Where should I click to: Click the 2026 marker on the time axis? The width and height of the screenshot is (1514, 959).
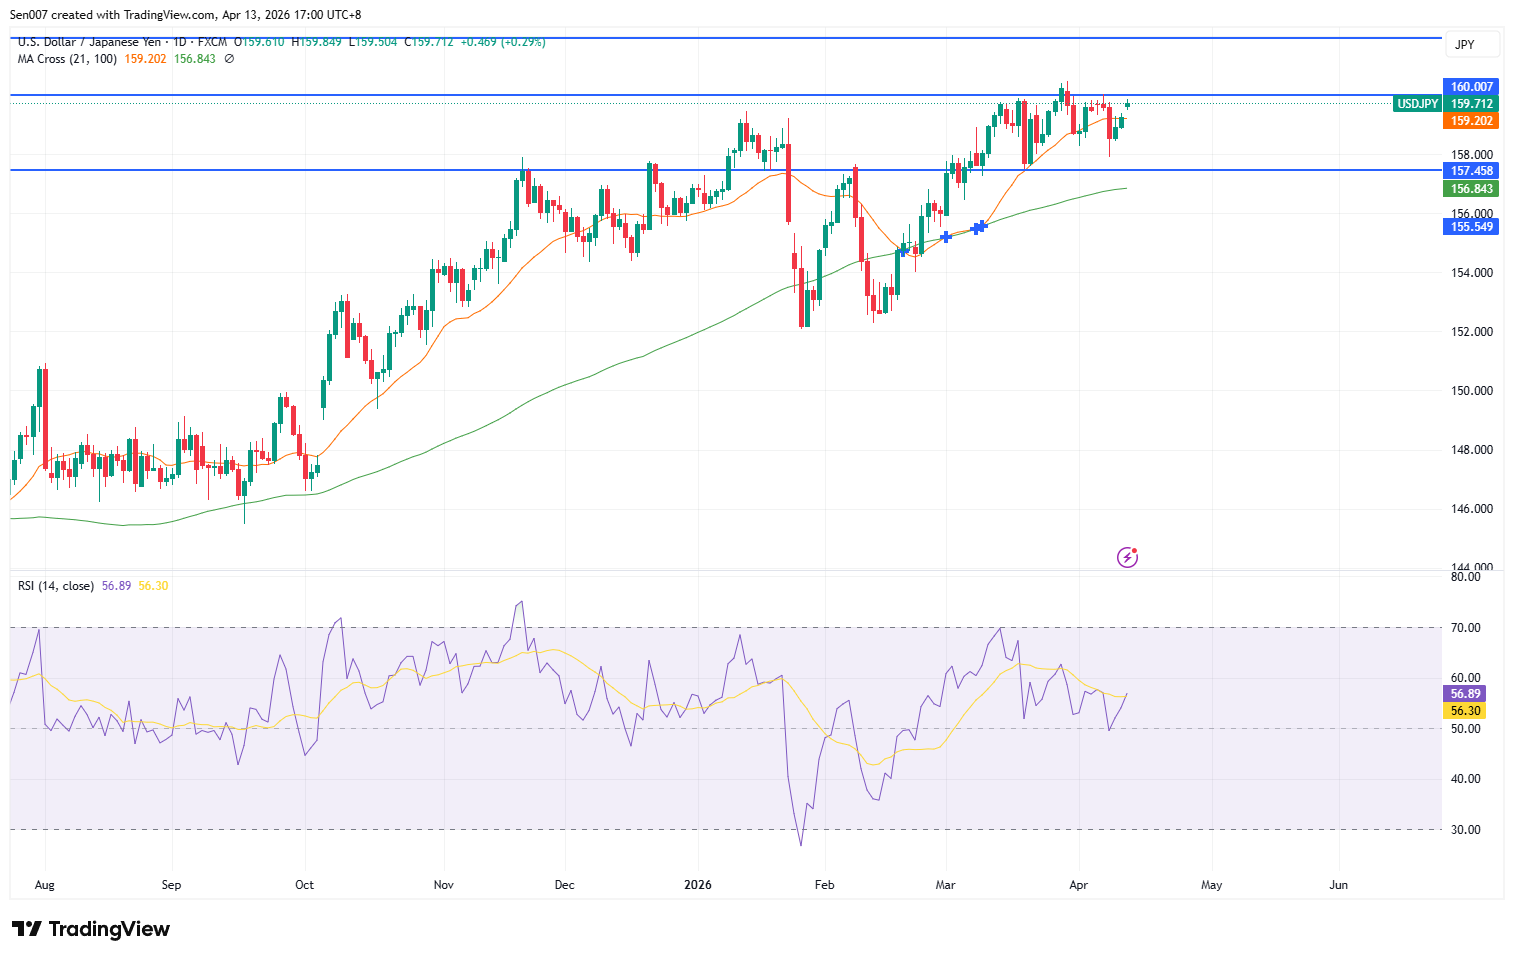pos(697,885)
